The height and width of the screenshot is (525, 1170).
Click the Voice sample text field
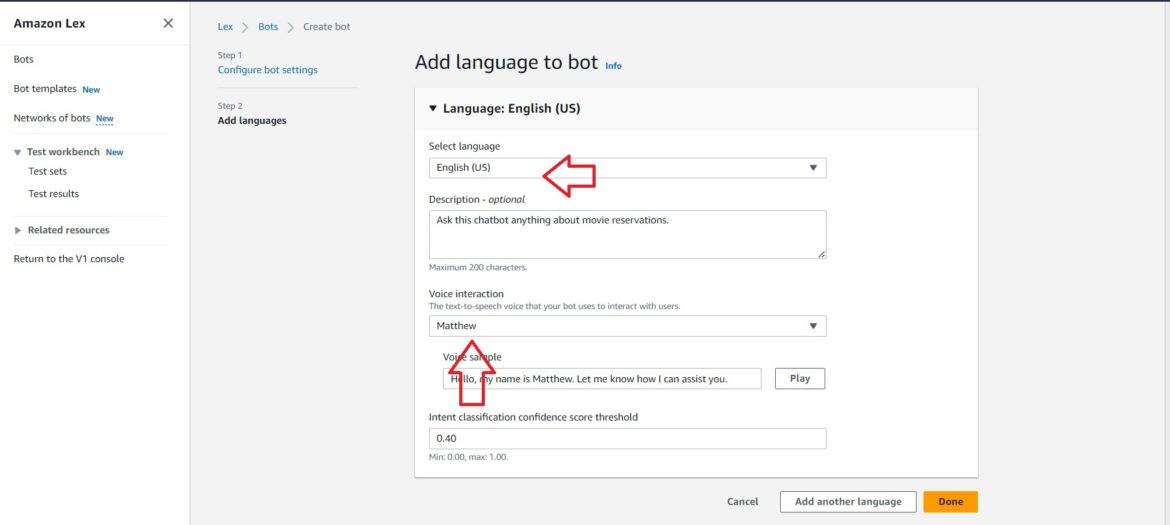coord(601,379)
